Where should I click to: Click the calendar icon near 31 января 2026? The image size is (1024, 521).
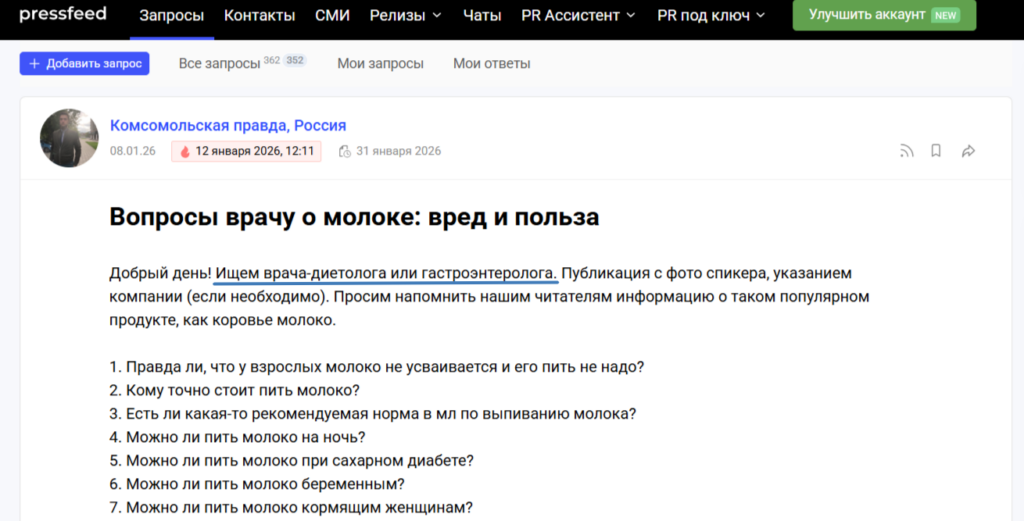[345, 151]
